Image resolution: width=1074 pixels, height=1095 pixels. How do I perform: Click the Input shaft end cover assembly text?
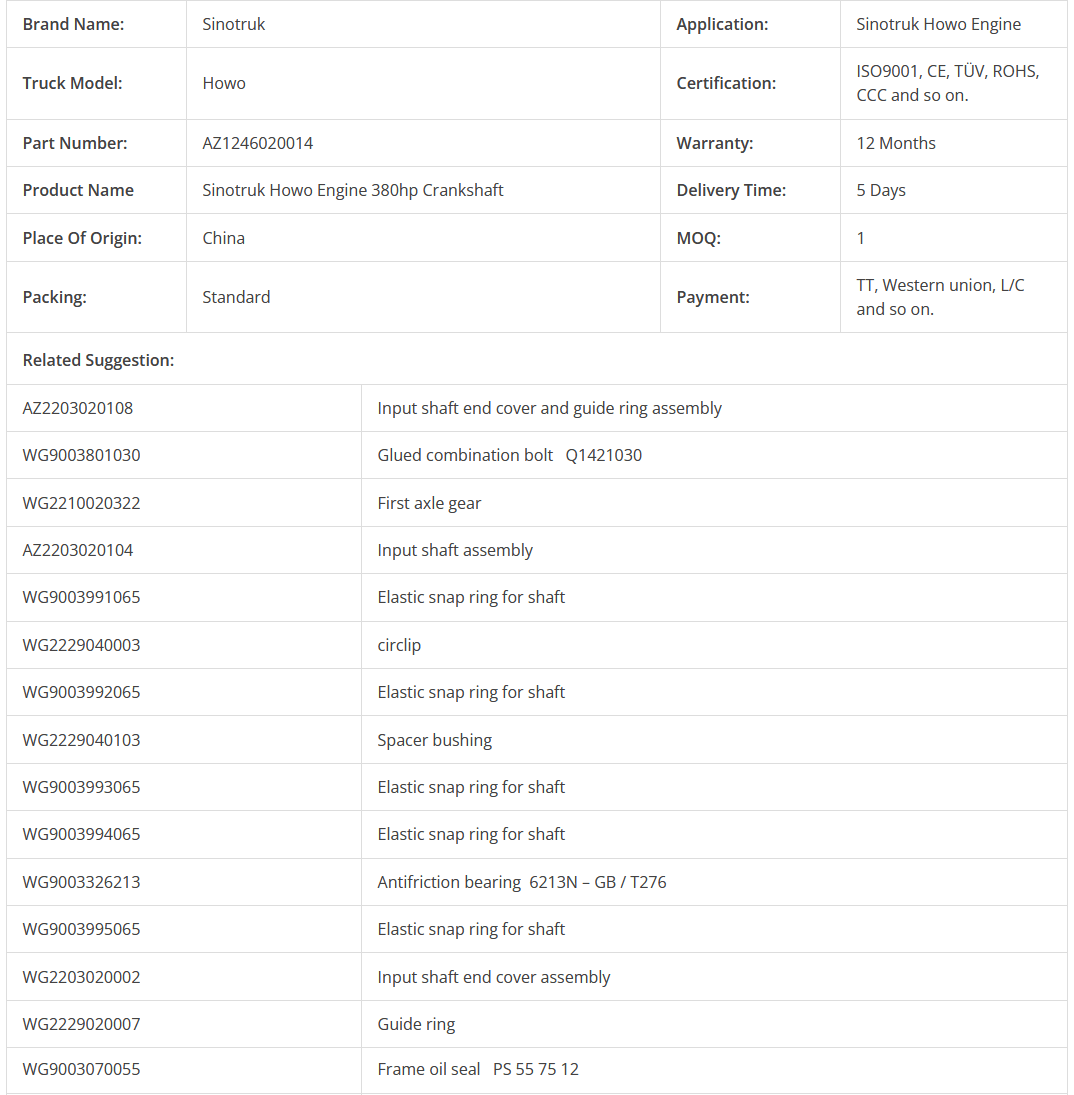pyautogui.click(x=494, y=977)
